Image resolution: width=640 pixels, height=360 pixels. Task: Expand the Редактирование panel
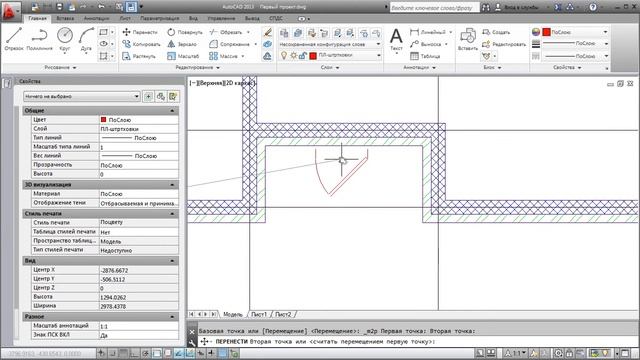[198, 67]
